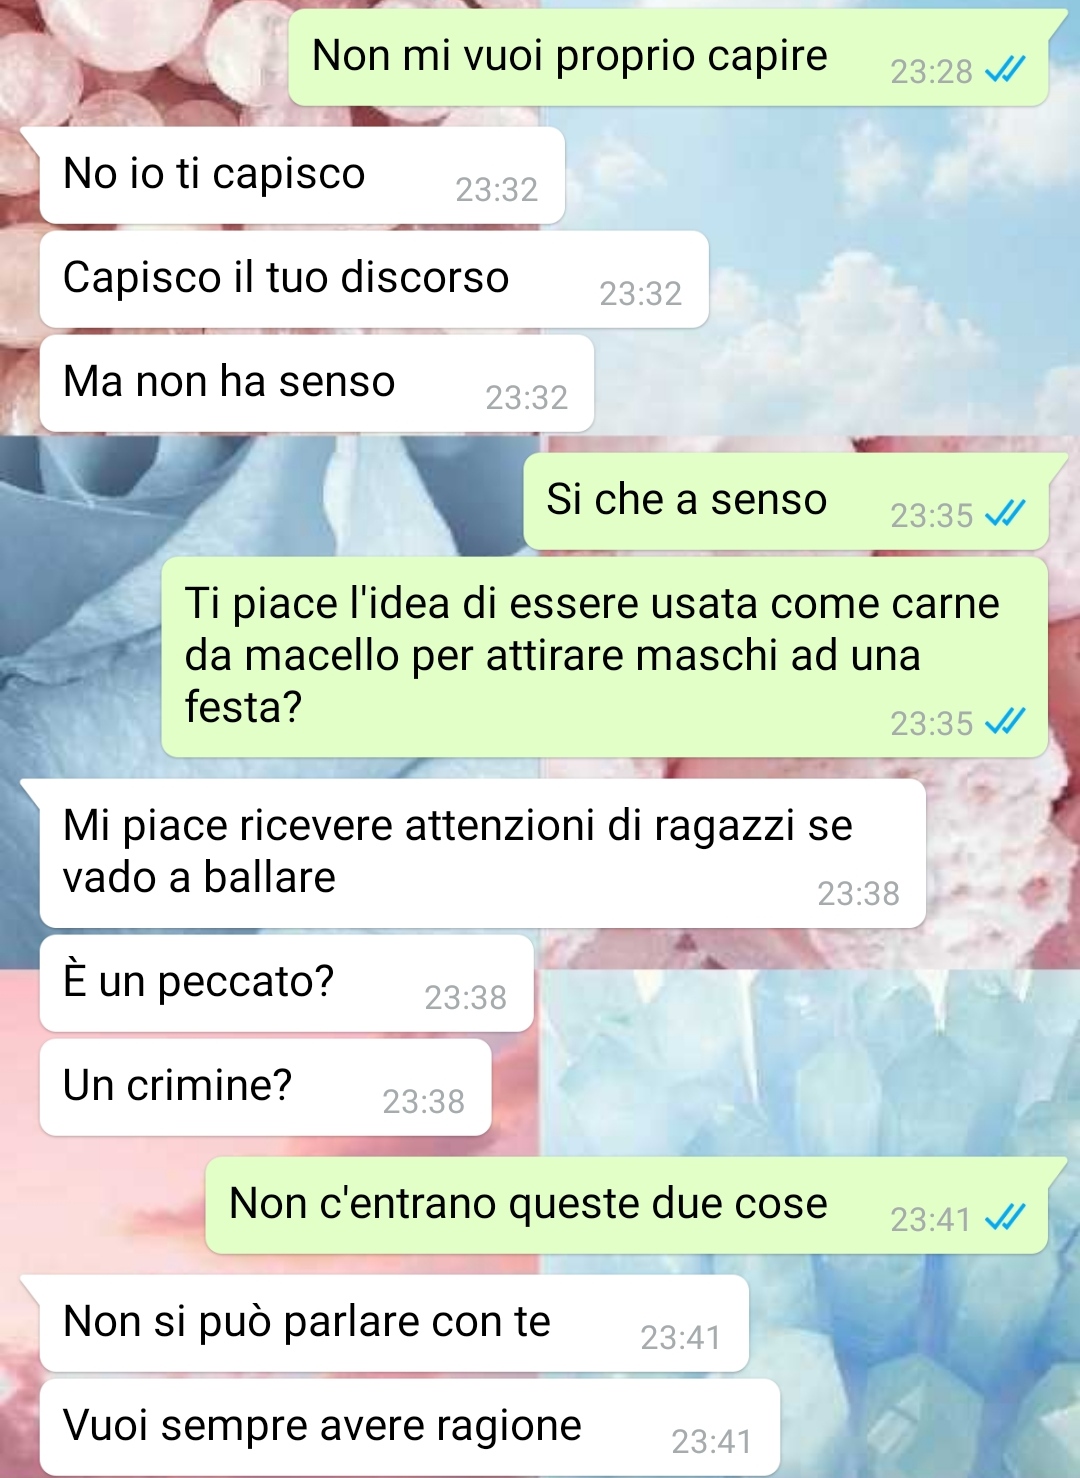Tap the 'Non mi vuoi proprio capire' bubble
This screenshot has height=1478, width=1080.
669,58
